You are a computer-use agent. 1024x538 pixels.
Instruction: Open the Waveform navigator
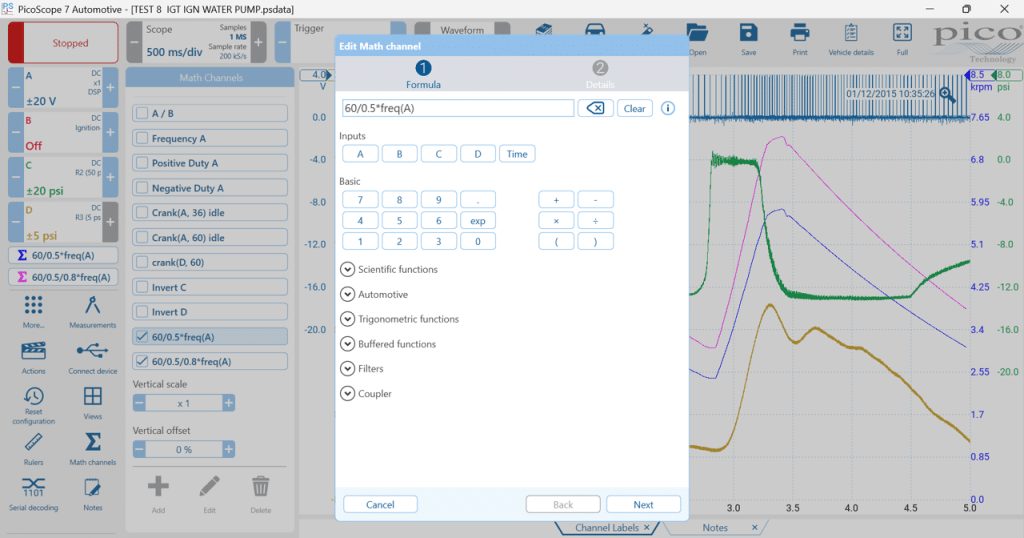click(x=462, y=30)
